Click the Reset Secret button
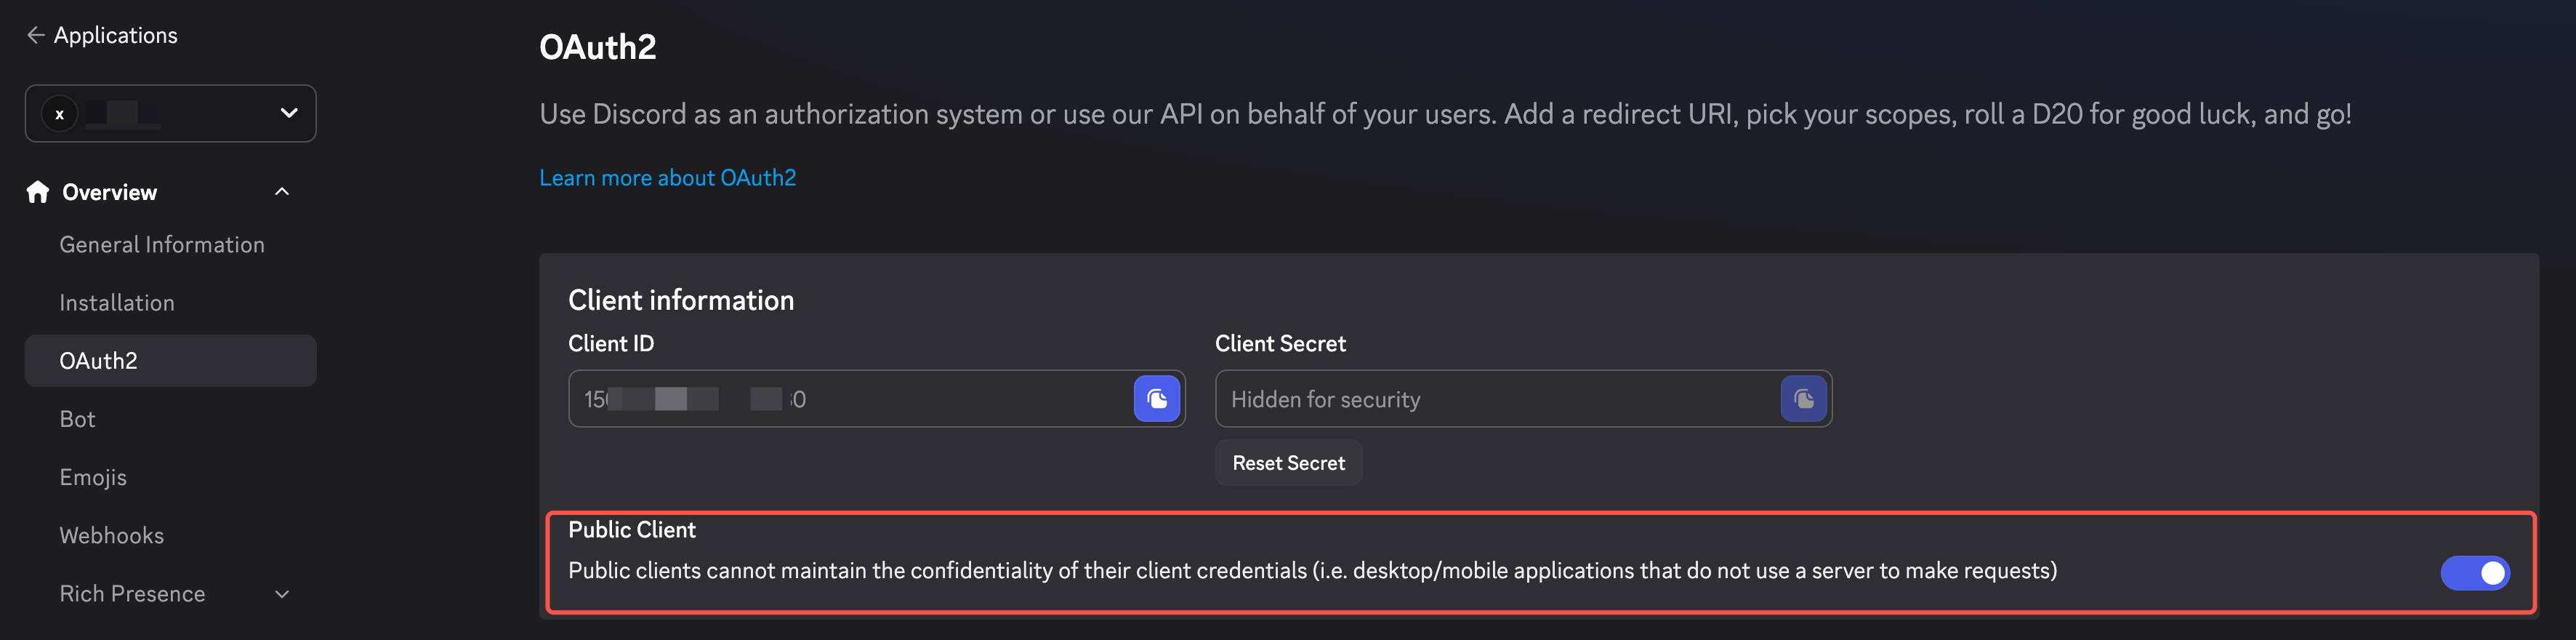The height and width of the screenshot is (640, 2576). pyautogui.click(x=1289, y=463)
